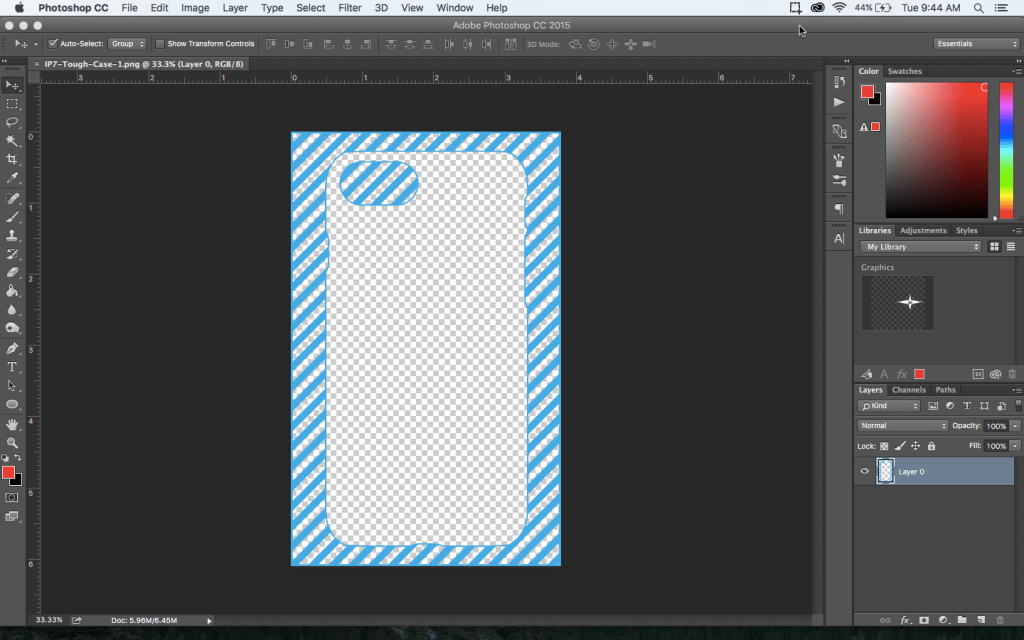Click the Create new layer icon

[x=981, y=620]
